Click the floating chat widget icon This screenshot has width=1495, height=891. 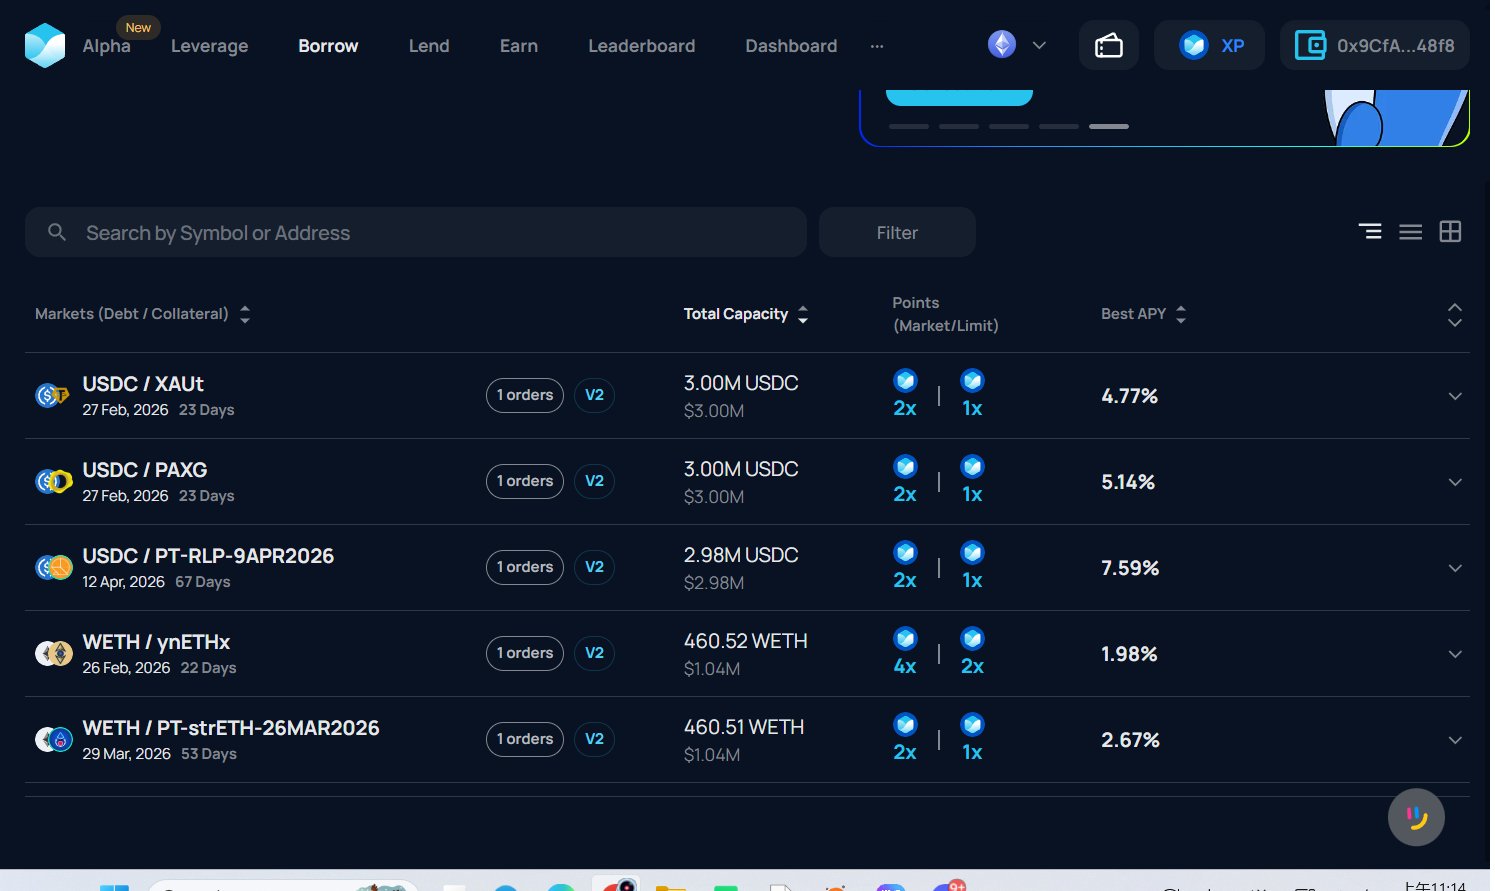(x=1415, y=817)
